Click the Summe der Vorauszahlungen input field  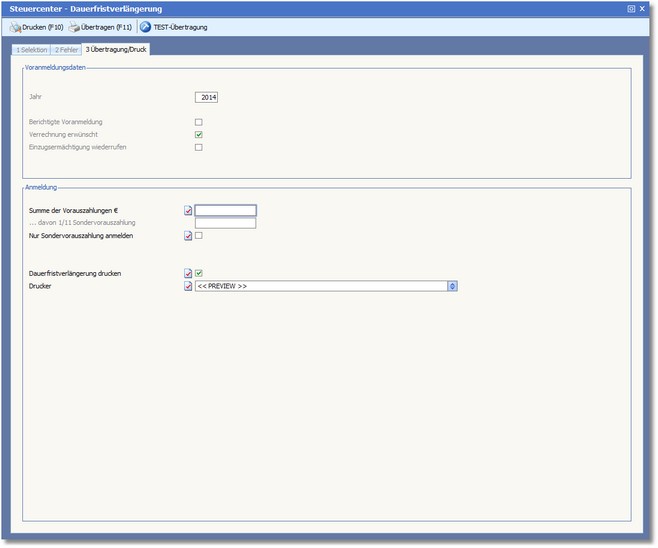point(226,210)
